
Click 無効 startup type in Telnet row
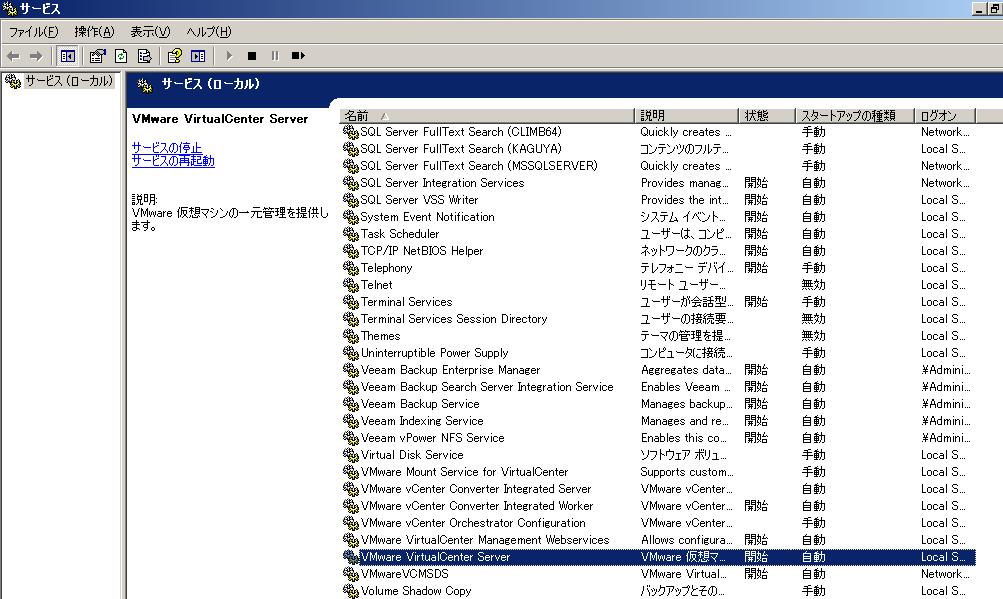point(814,285)
